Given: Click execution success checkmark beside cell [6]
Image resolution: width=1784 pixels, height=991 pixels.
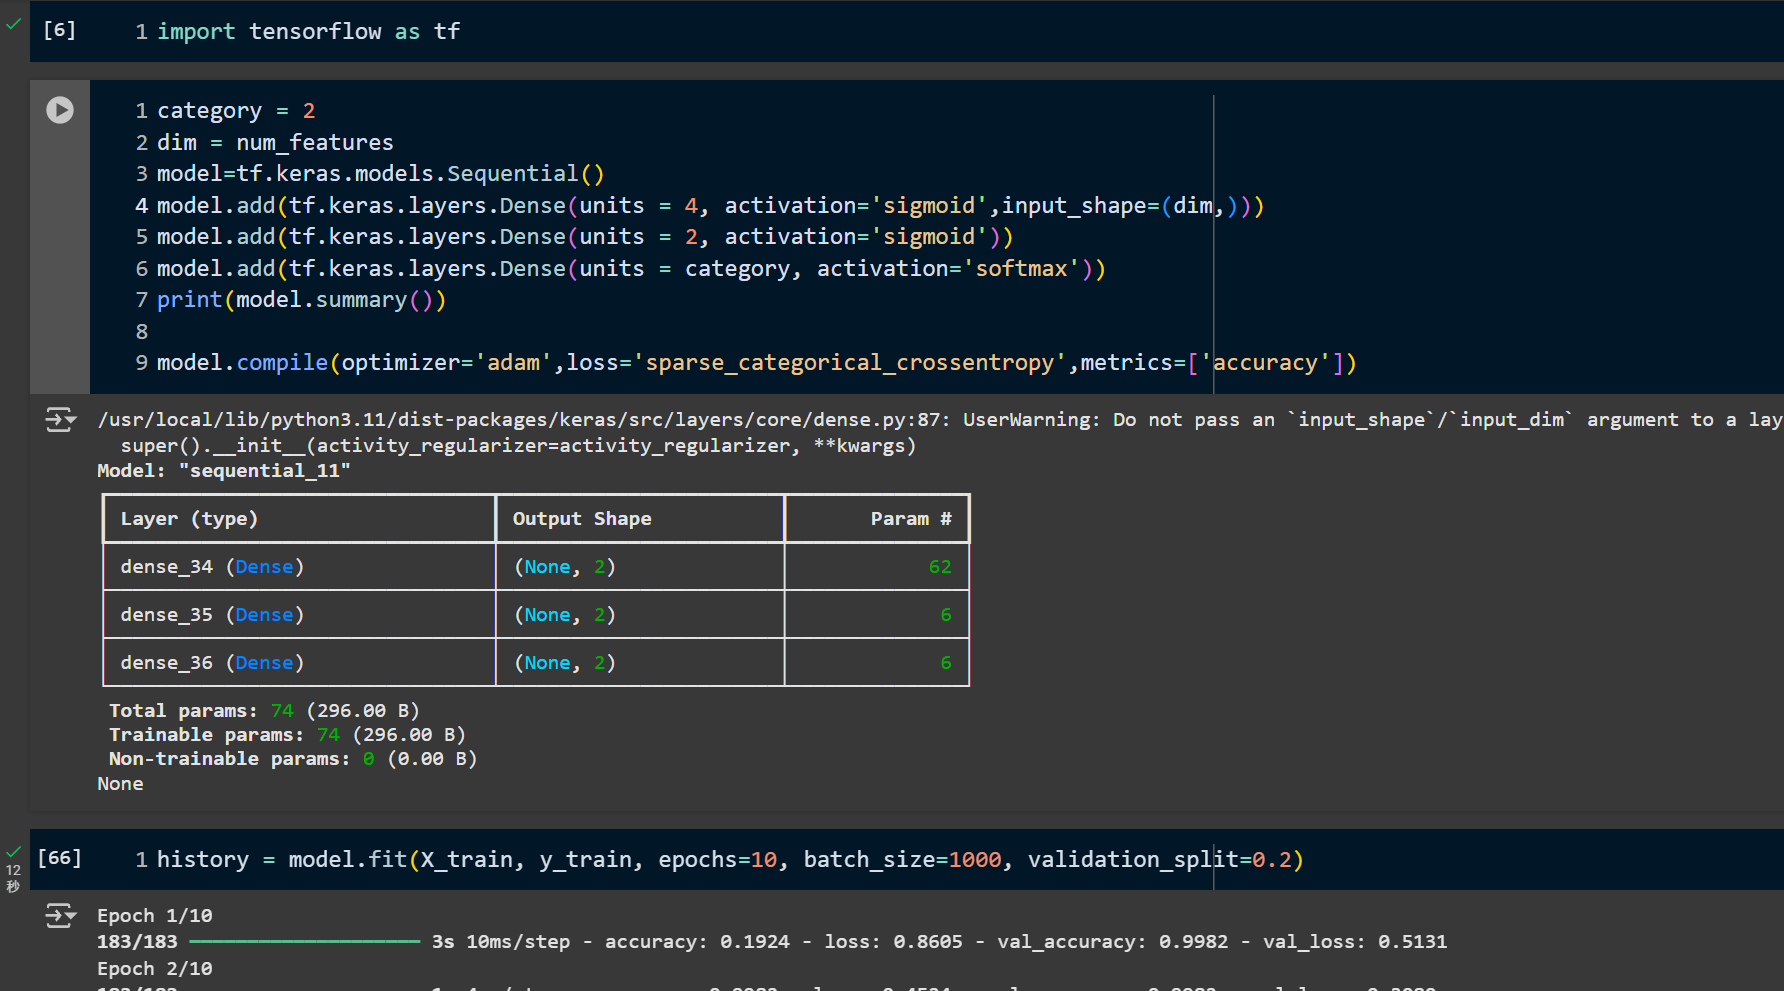Looking at the screenshot, I should coord(13,24).
